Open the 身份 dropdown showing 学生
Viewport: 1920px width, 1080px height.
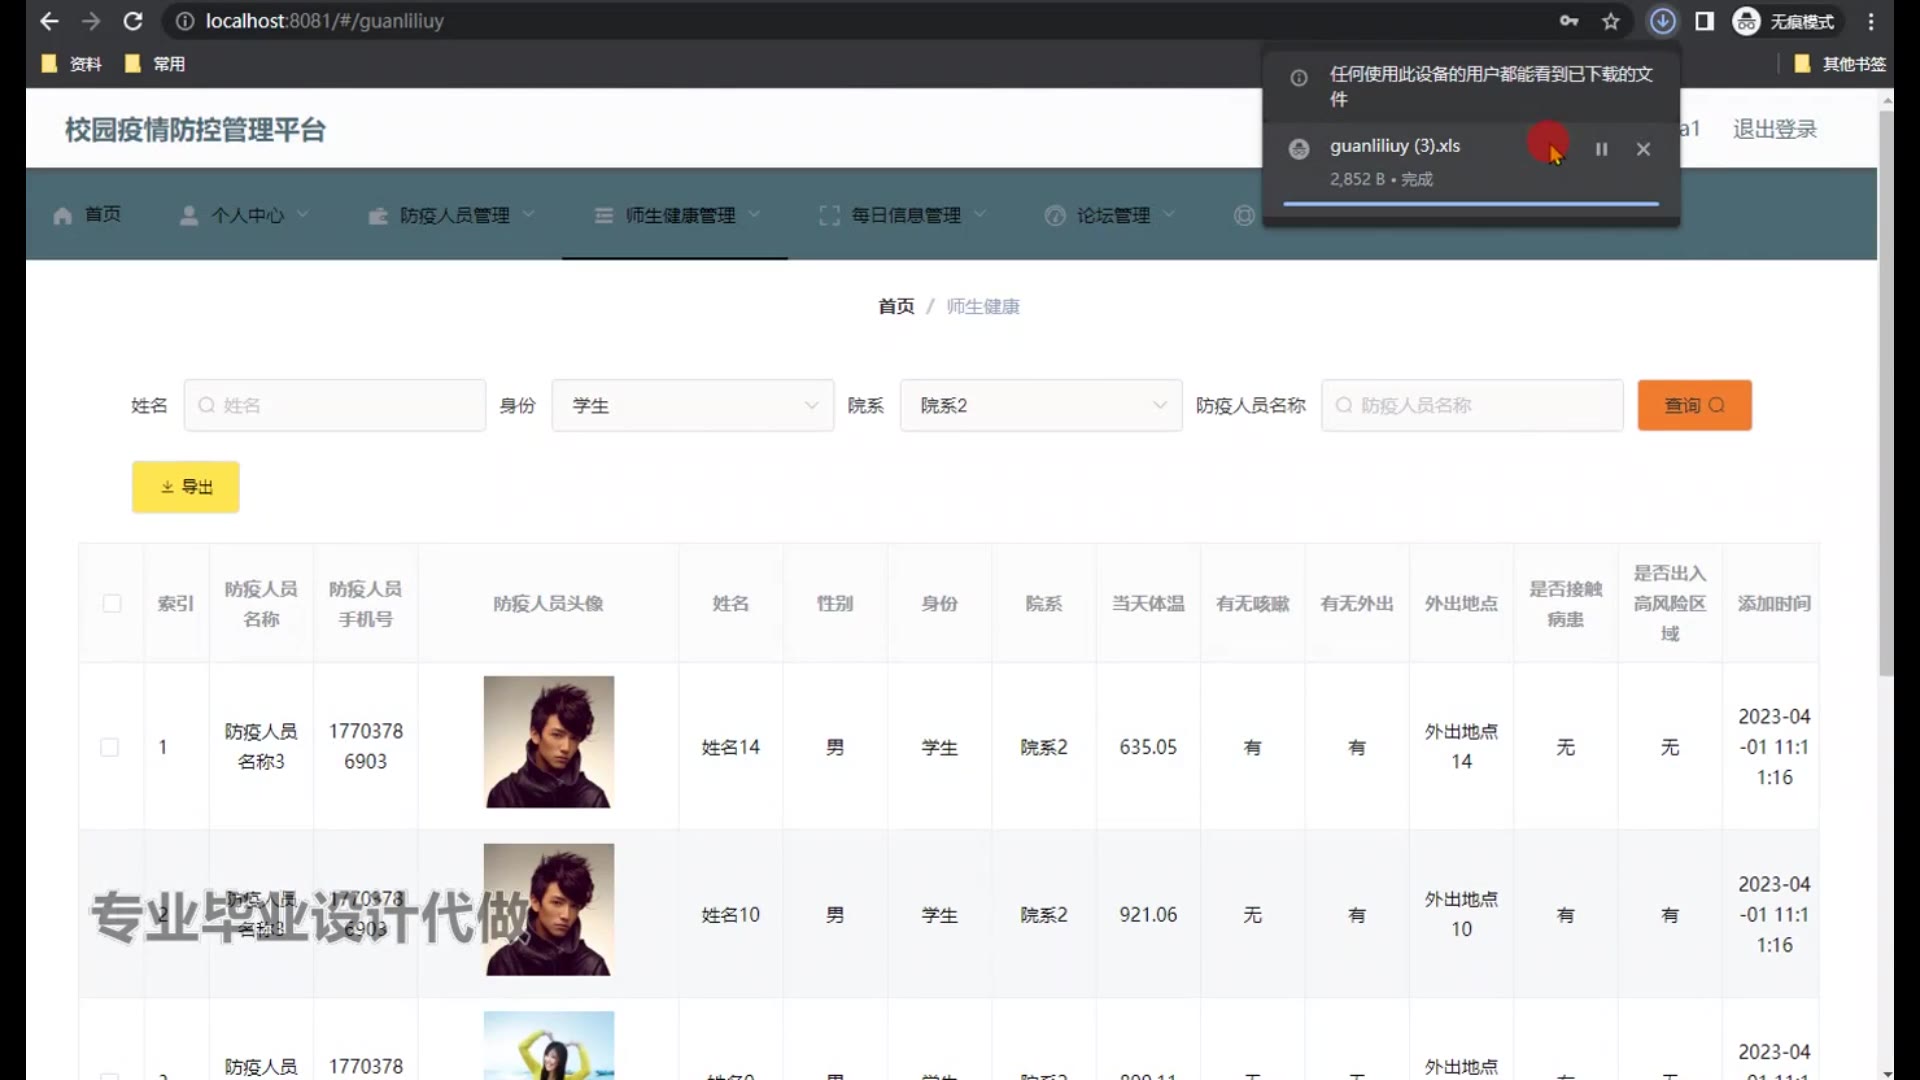point(692,405)
